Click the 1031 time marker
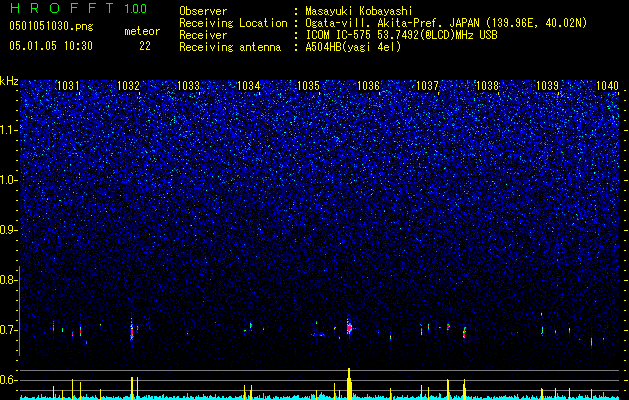The image size is (629, 400). pyautogui.click(x=68, y=86)
